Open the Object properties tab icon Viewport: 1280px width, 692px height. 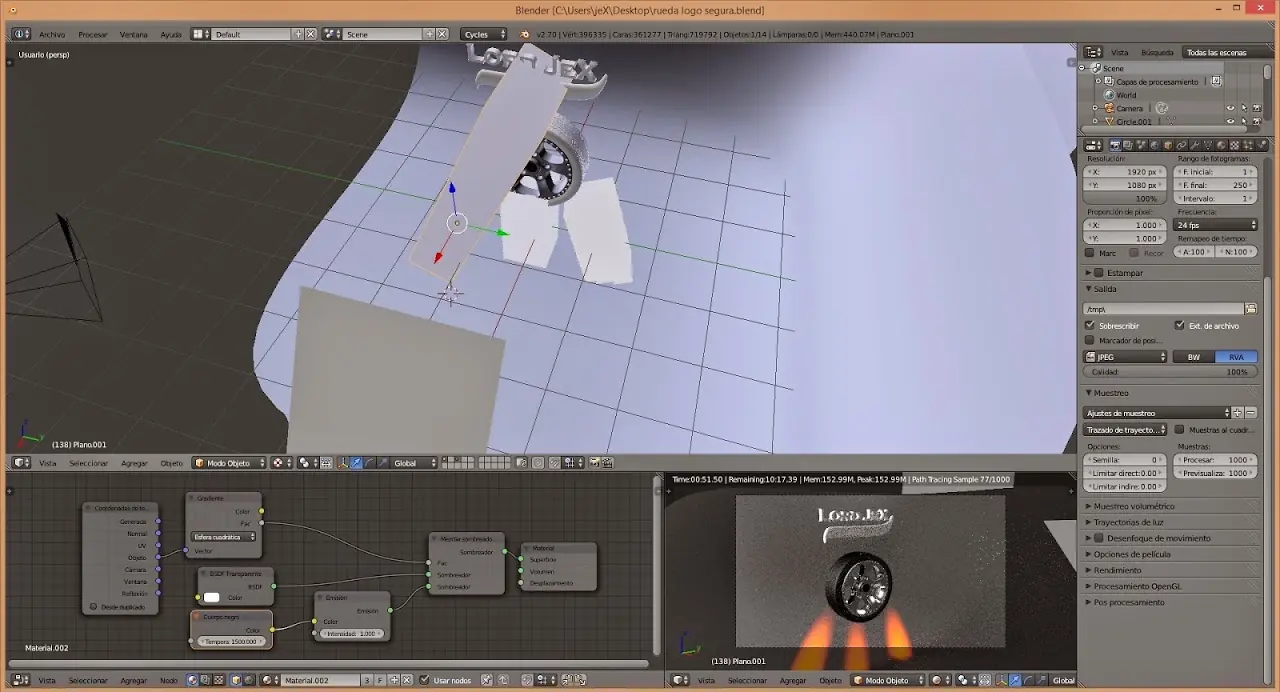click(1168, 145)
